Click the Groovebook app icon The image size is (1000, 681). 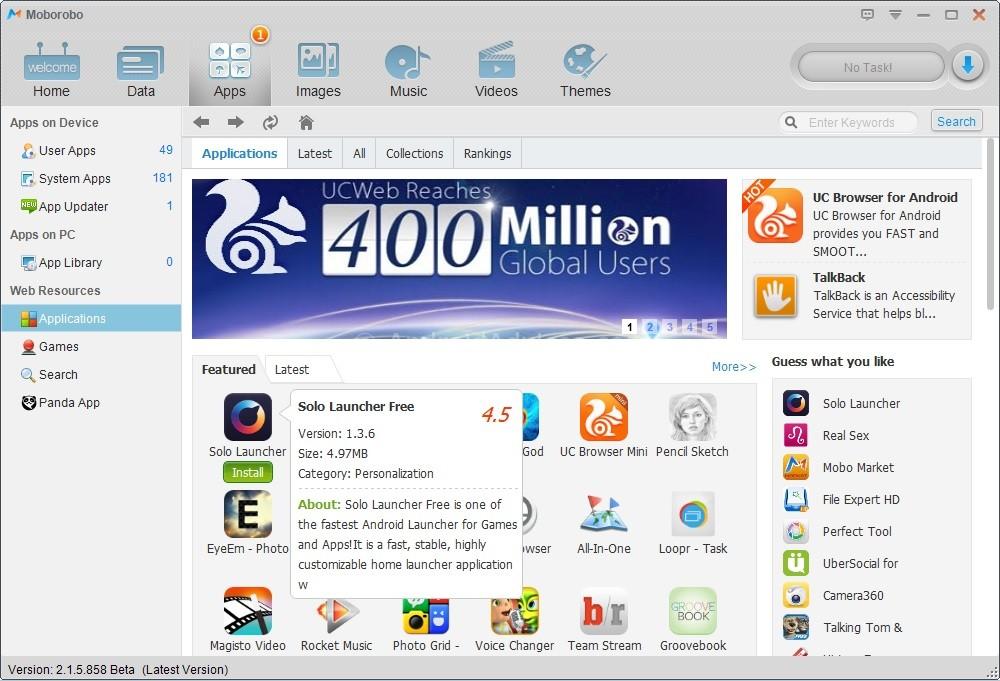[693, 611]
